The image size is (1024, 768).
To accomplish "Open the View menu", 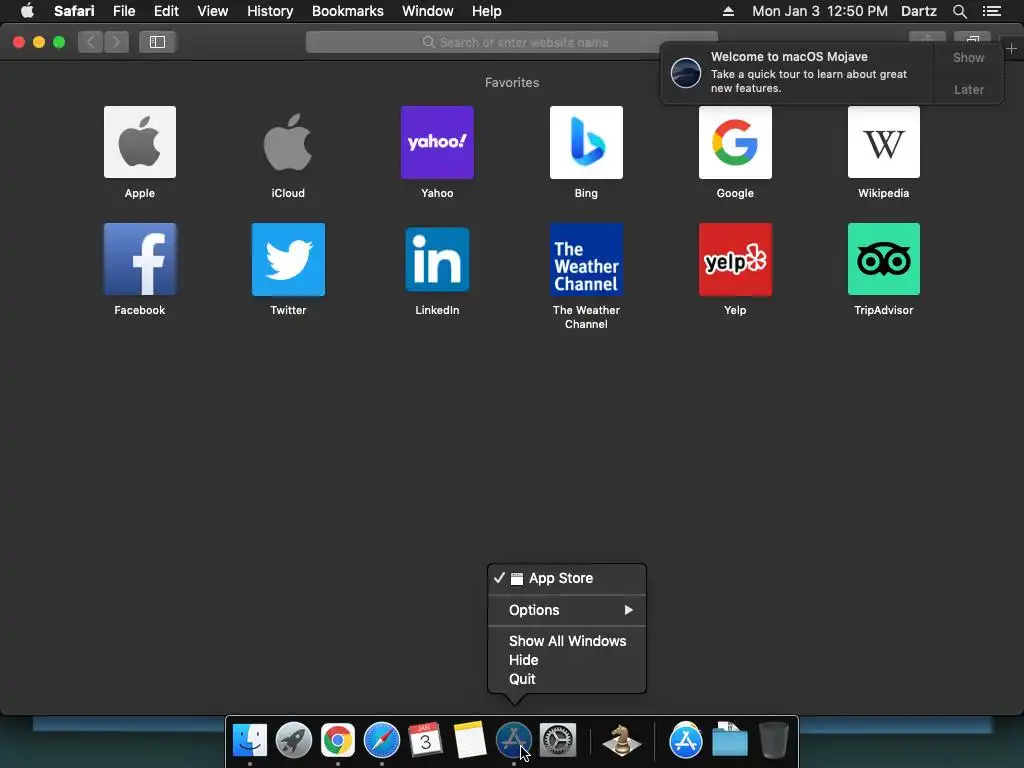I will tap(213, 11).
